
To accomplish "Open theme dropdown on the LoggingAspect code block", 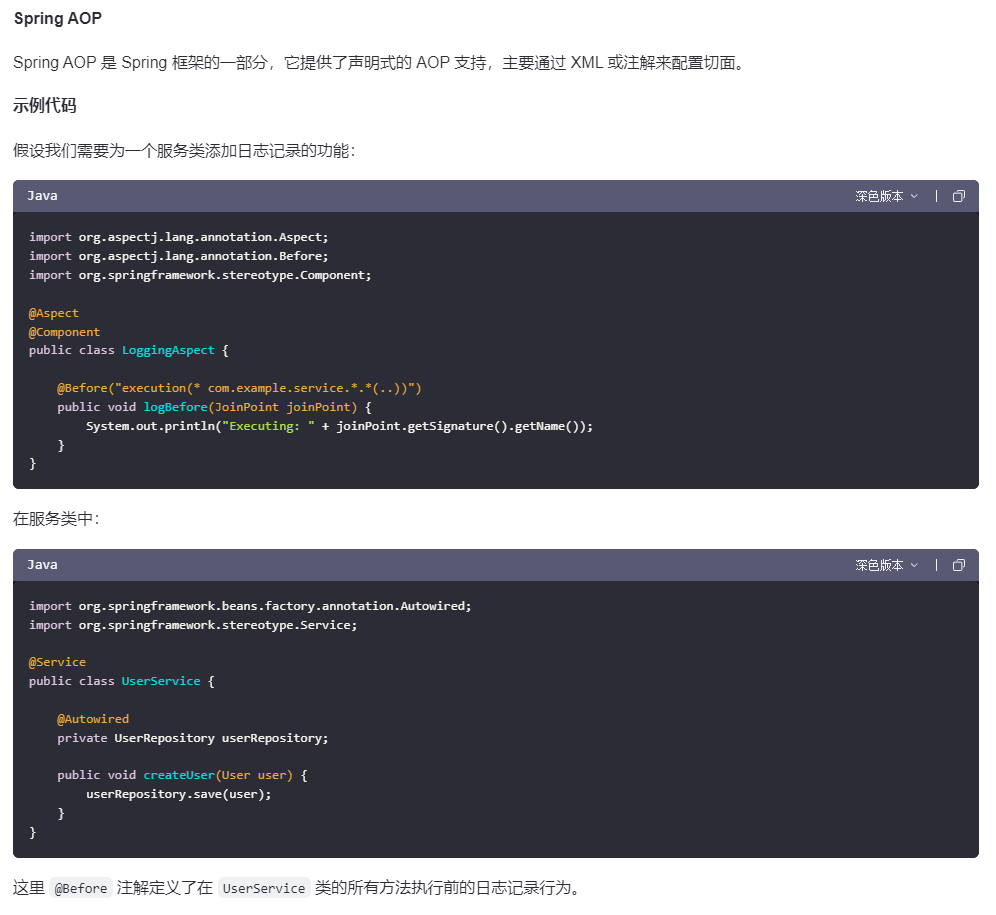I will click(886, 196).
